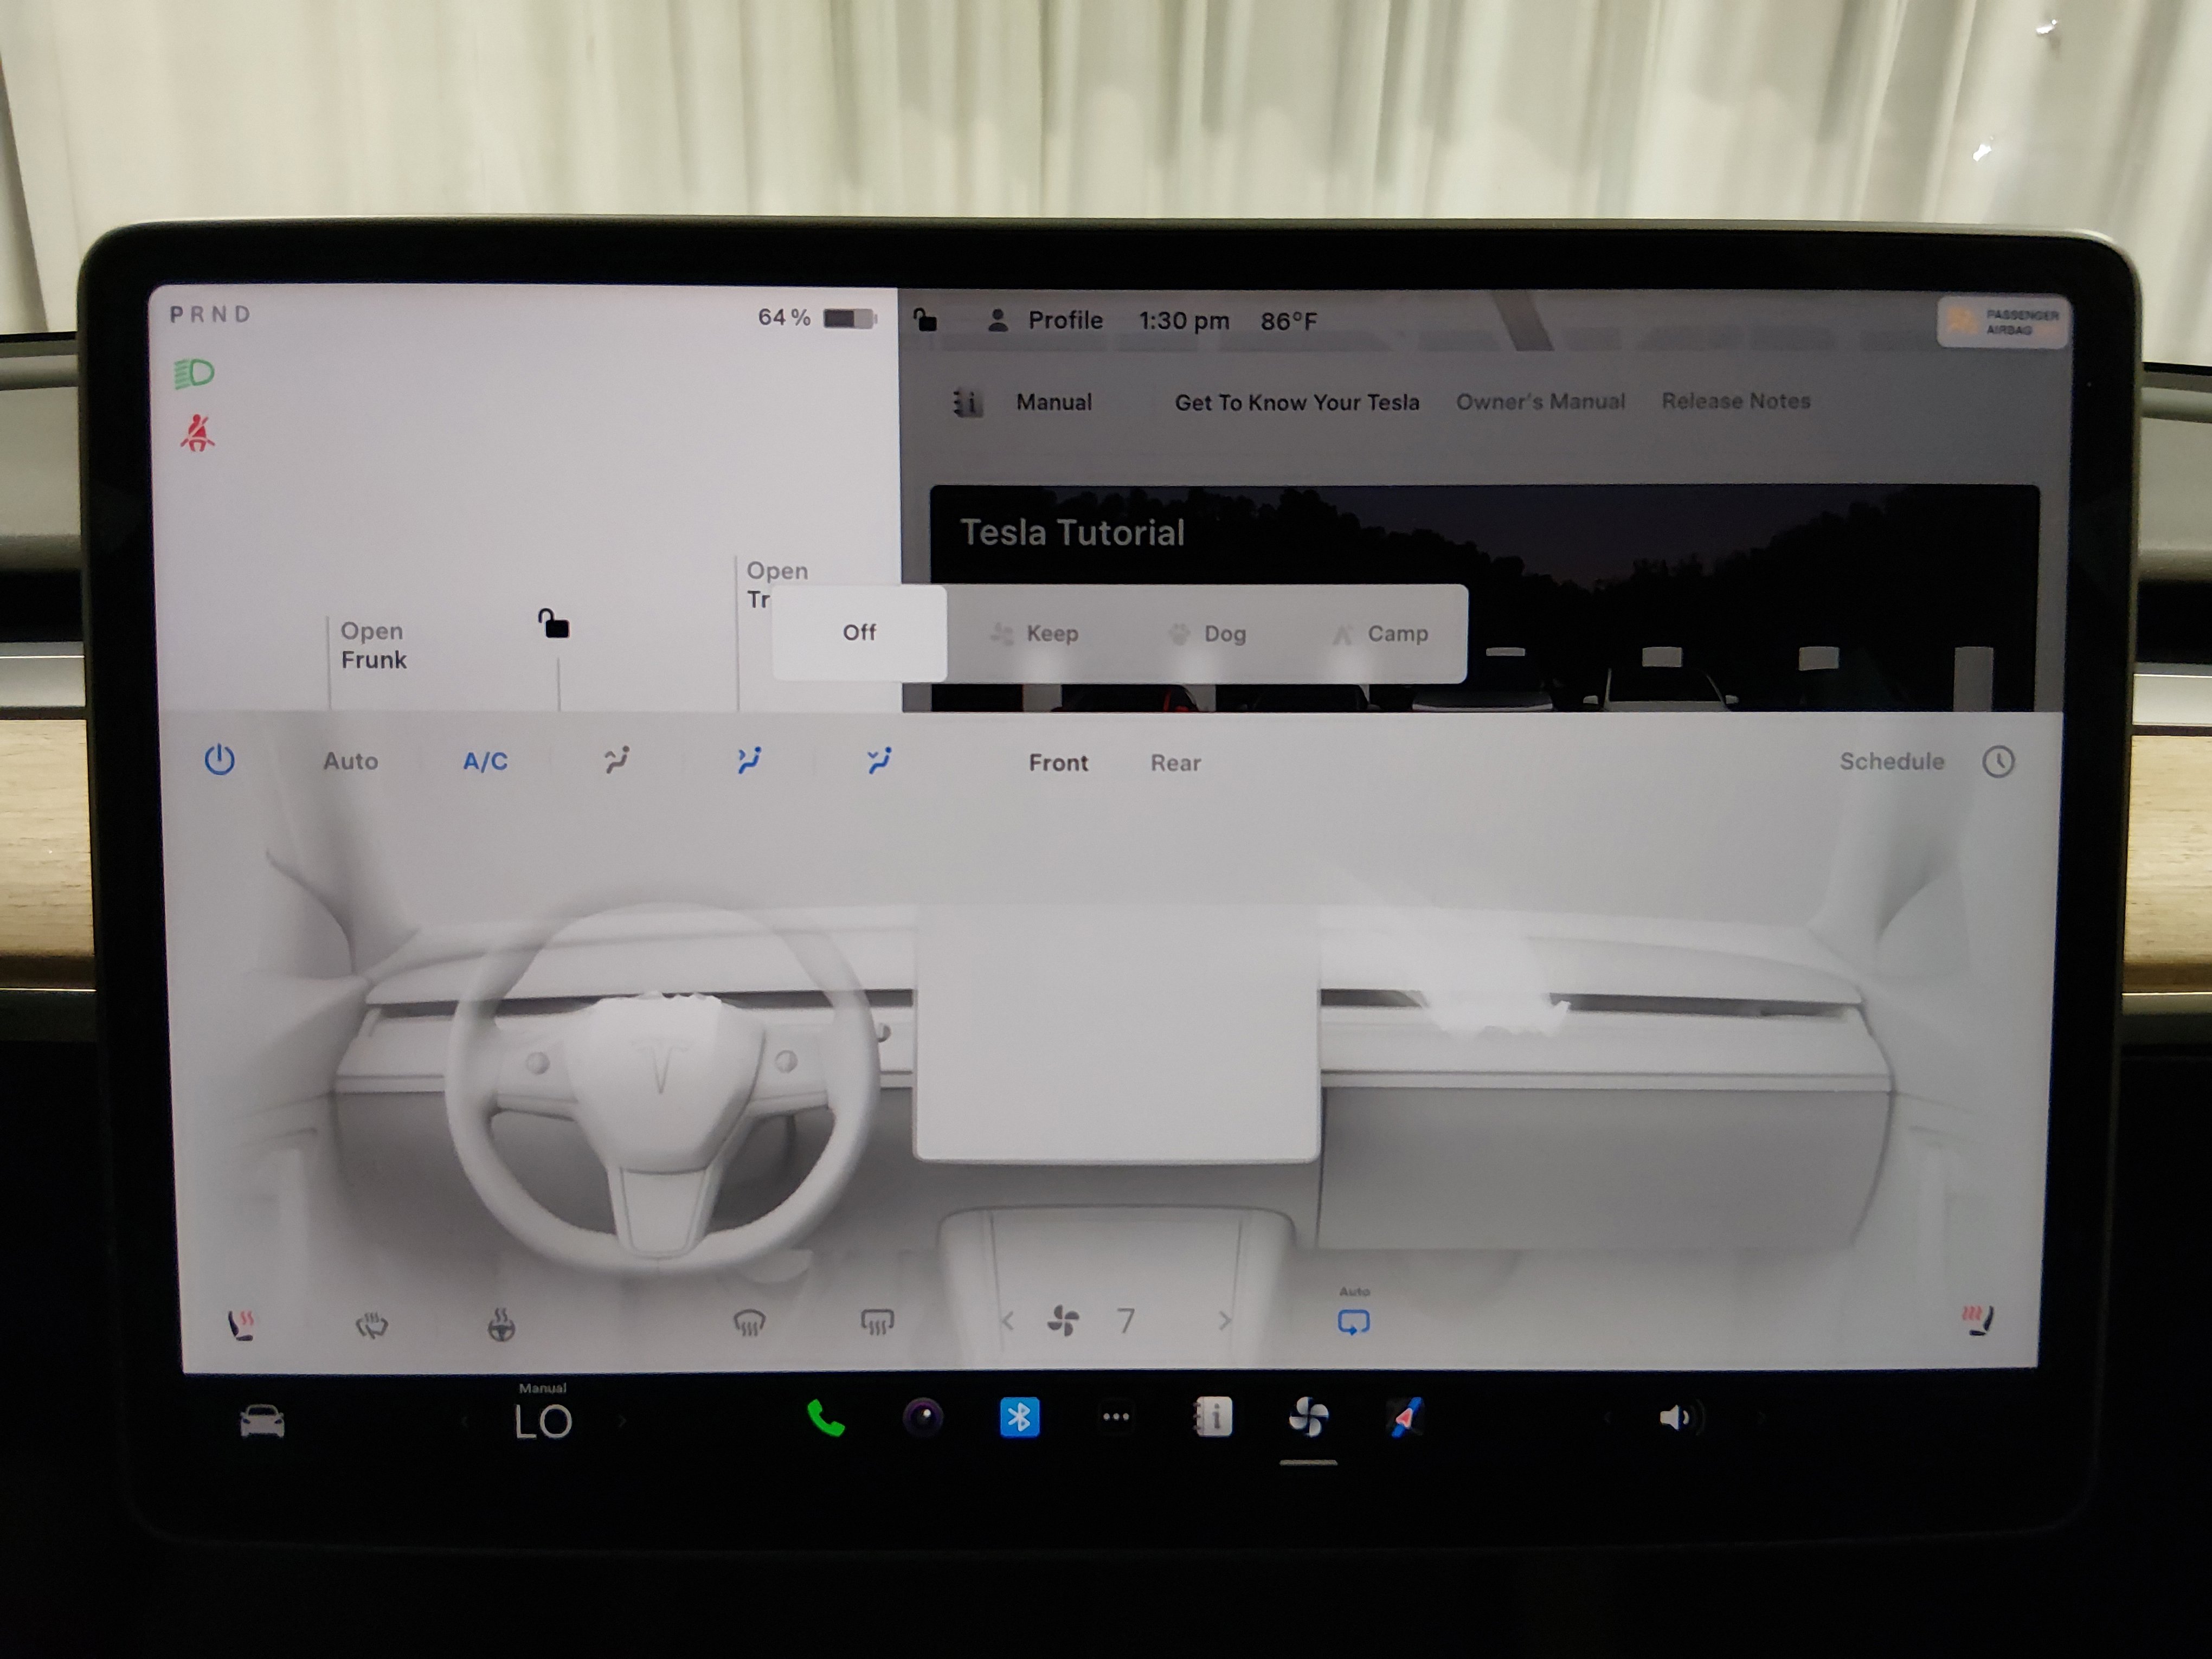Toggle the climate power button

click(x=219, y=760)
